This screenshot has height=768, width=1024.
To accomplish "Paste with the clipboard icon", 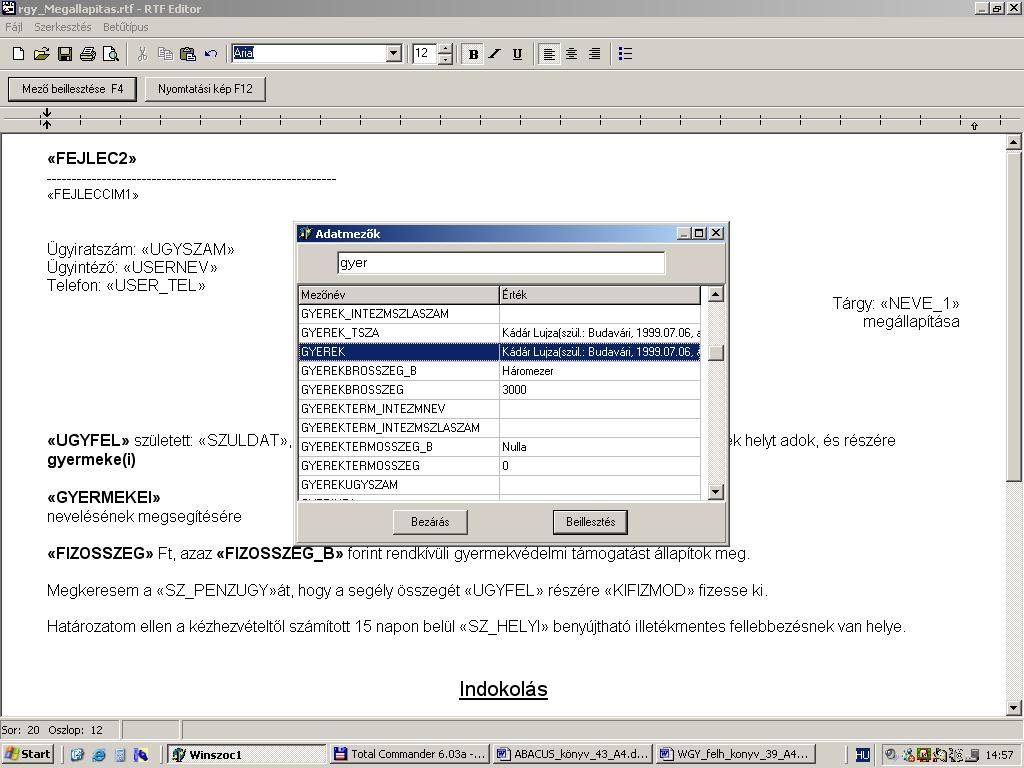I will click(x=188, y=54).
